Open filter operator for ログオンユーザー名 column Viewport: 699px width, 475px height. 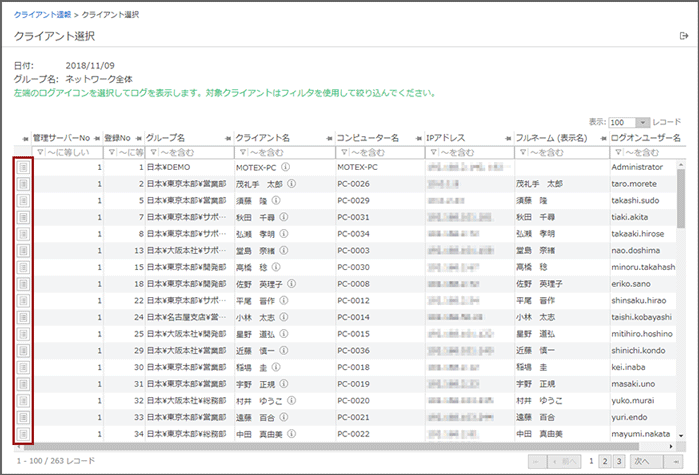(x=618, y=153)
